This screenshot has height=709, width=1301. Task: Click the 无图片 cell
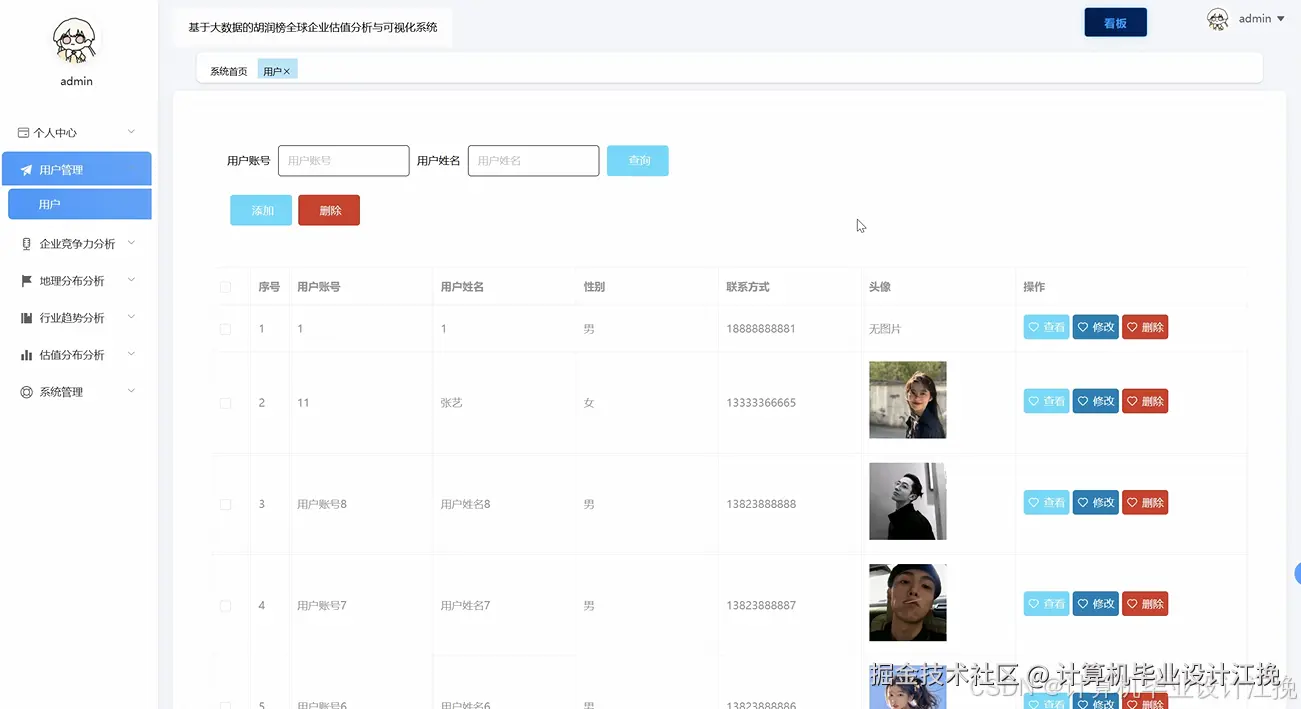click(x=885, y=329)
